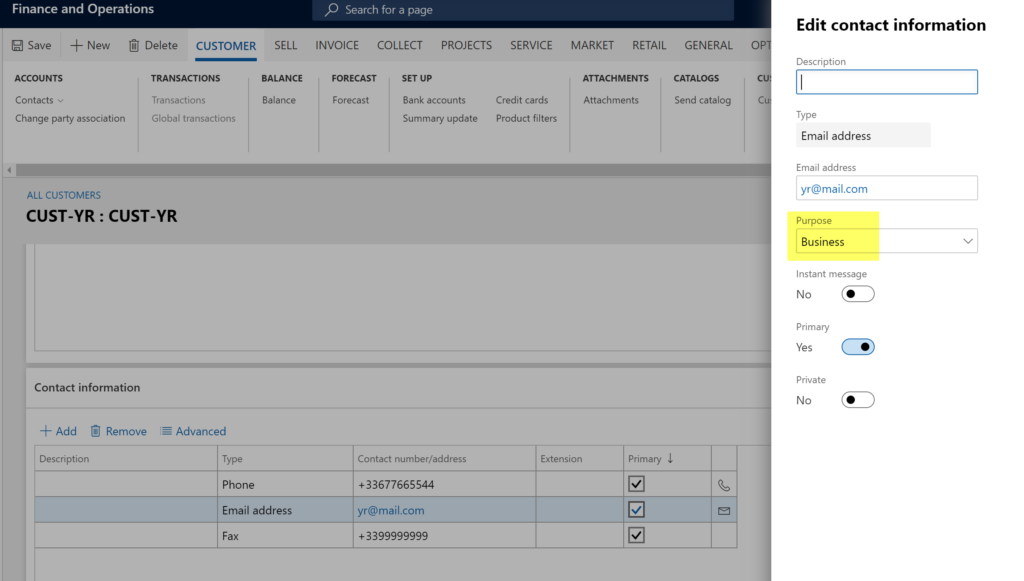Uncheck Primary on the Fax row
1024x581 pixels.
[636, 535]
